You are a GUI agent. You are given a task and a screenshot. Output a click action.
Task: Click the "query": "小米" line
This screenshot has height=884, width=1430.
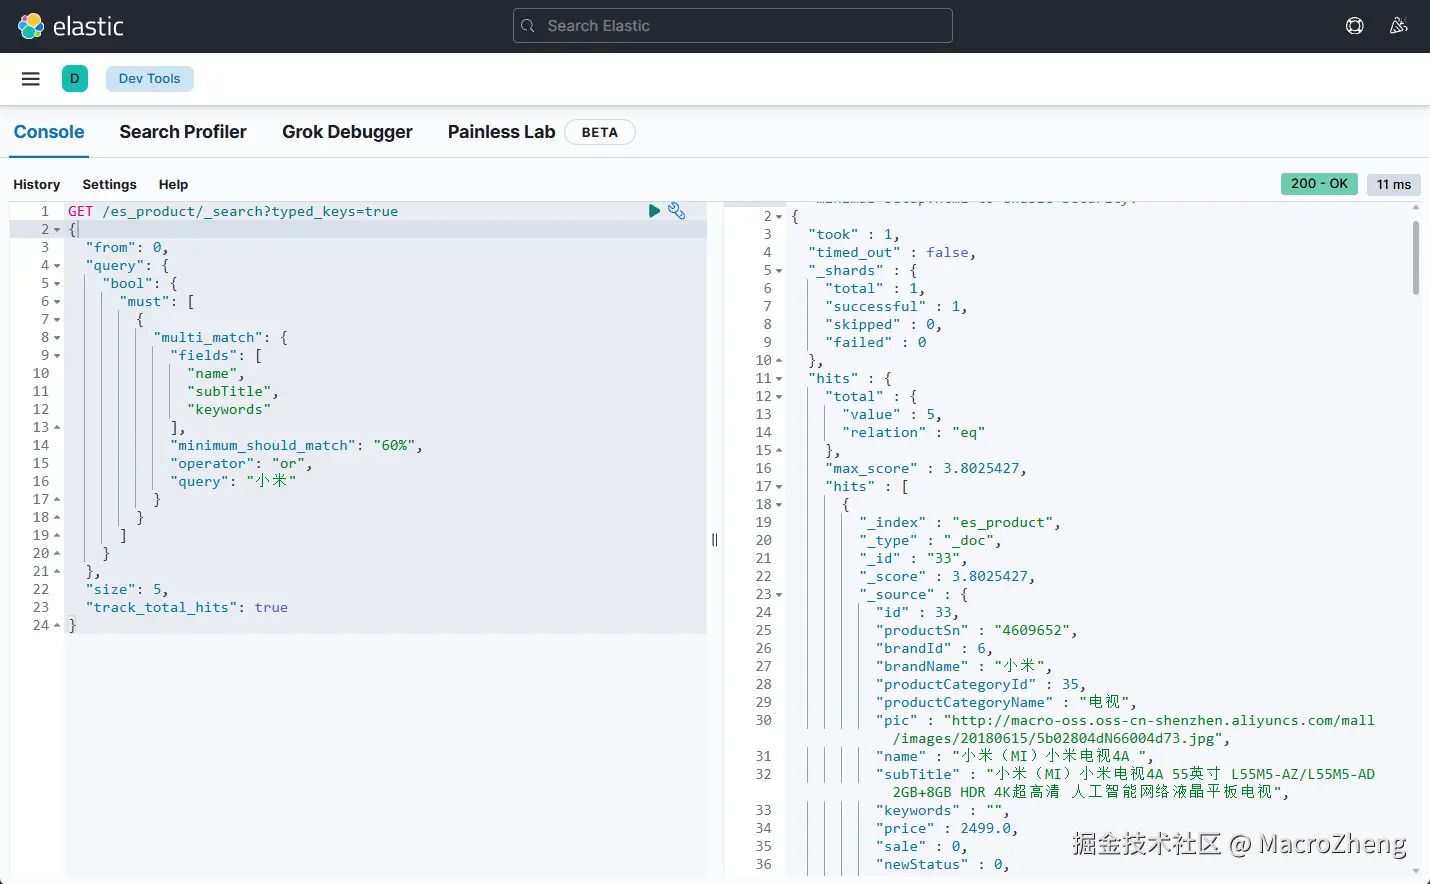[233, 482]
